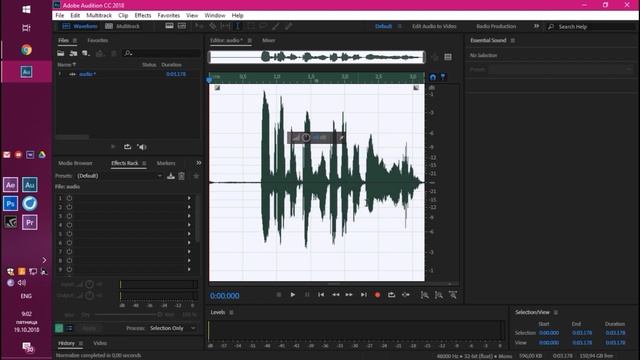Play audio in transport controls
This screenshot has width=640, height=360.
click(x=293, y=295)
